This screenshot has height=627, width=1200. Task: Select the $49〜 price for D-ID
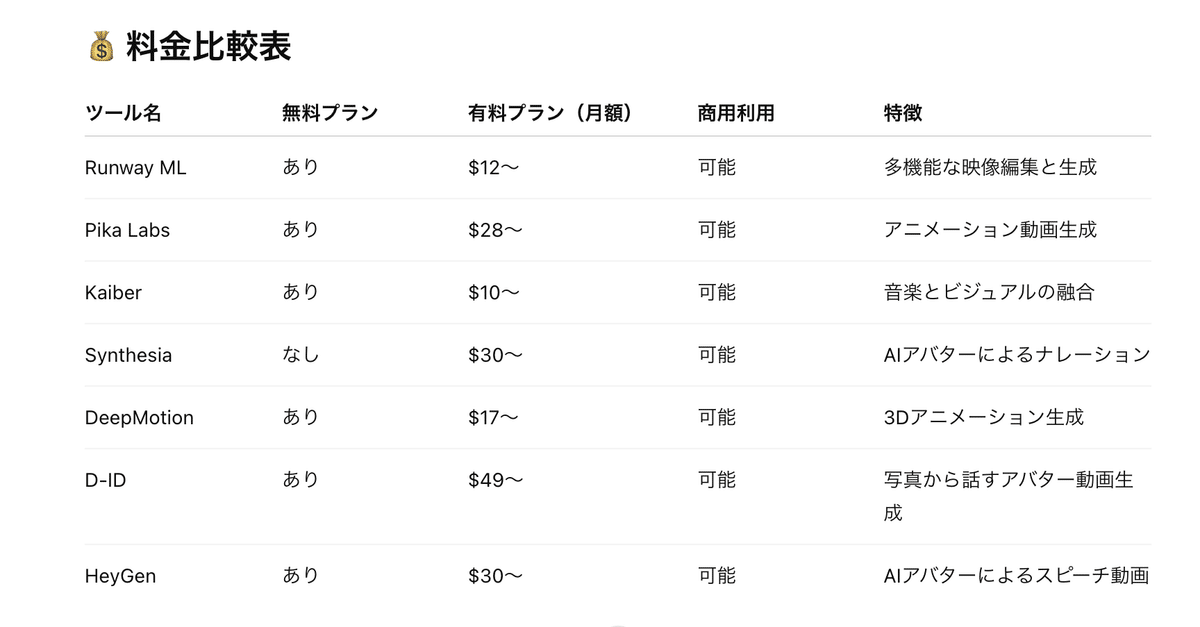pyautogui.click(x=495, y=480)
